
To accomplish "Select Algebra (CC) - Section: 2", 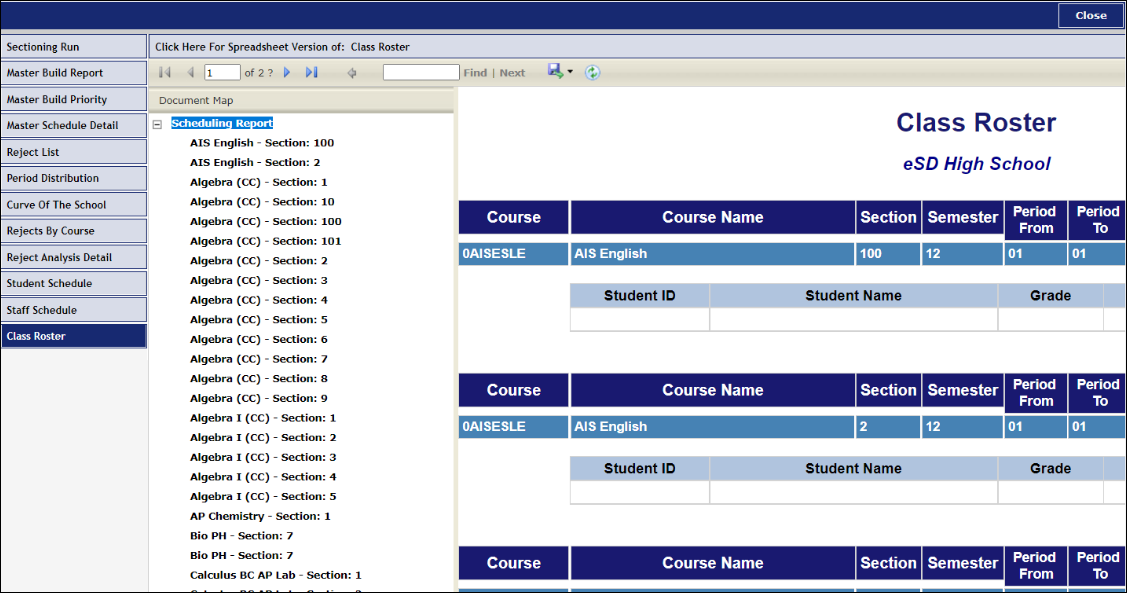I will pyautogui.click(x=259, y=261).
